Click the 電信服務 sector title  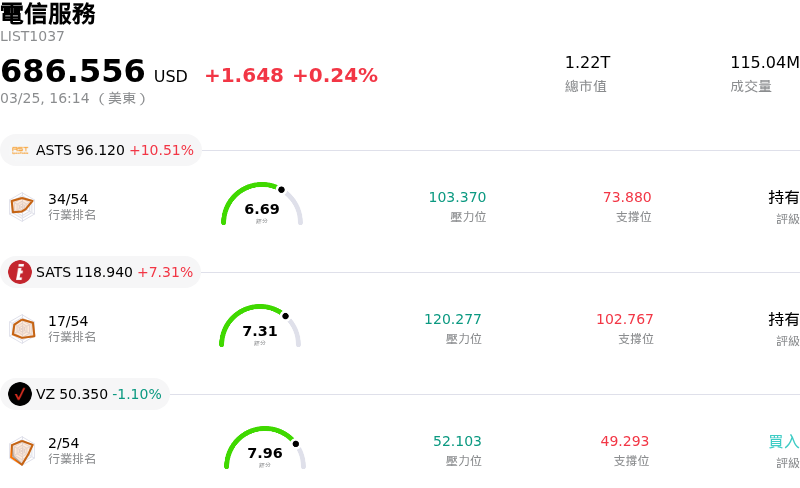click(48, 14)
